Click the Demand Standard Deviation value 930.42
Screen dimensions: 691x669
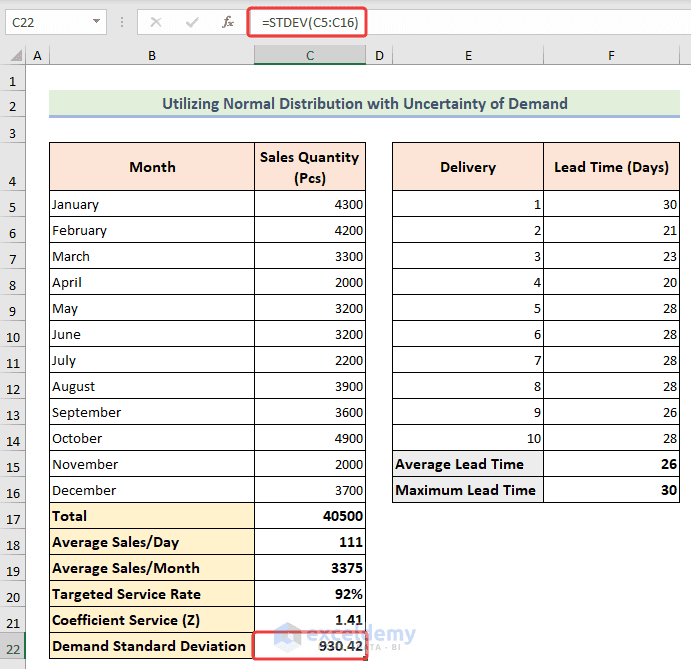pos(310,646)
